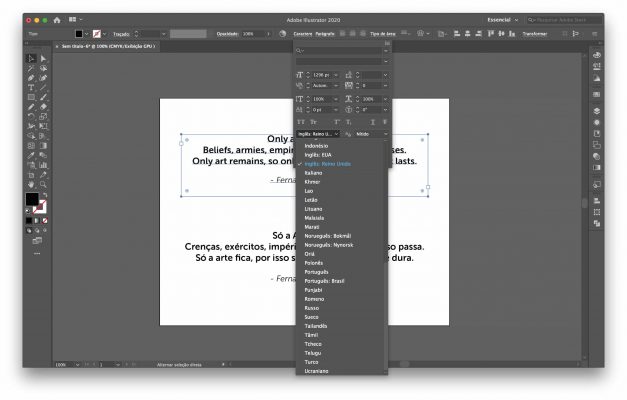
Task: Toggle Underline in Character panel
Action: (373, 122)
